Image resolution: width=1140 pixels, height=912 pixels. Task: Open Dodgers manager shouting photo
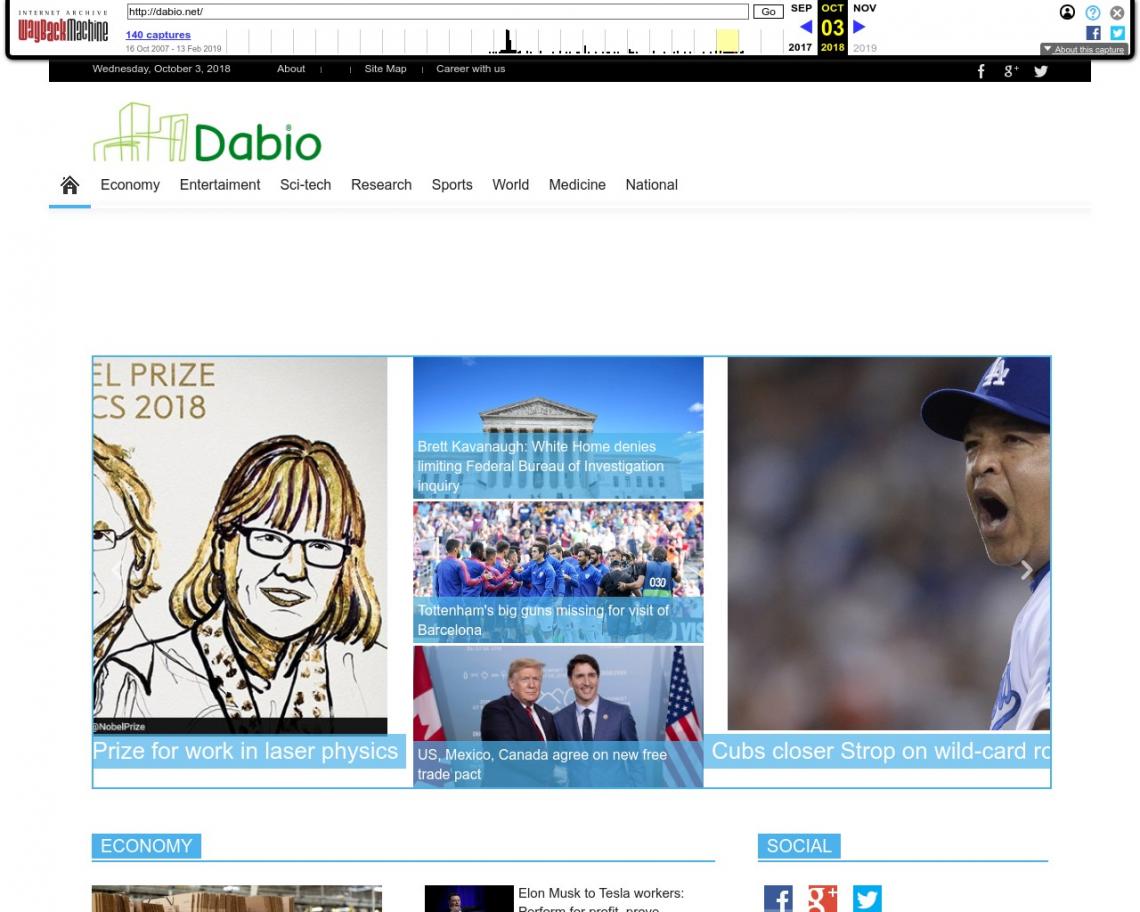pos(888,543)
